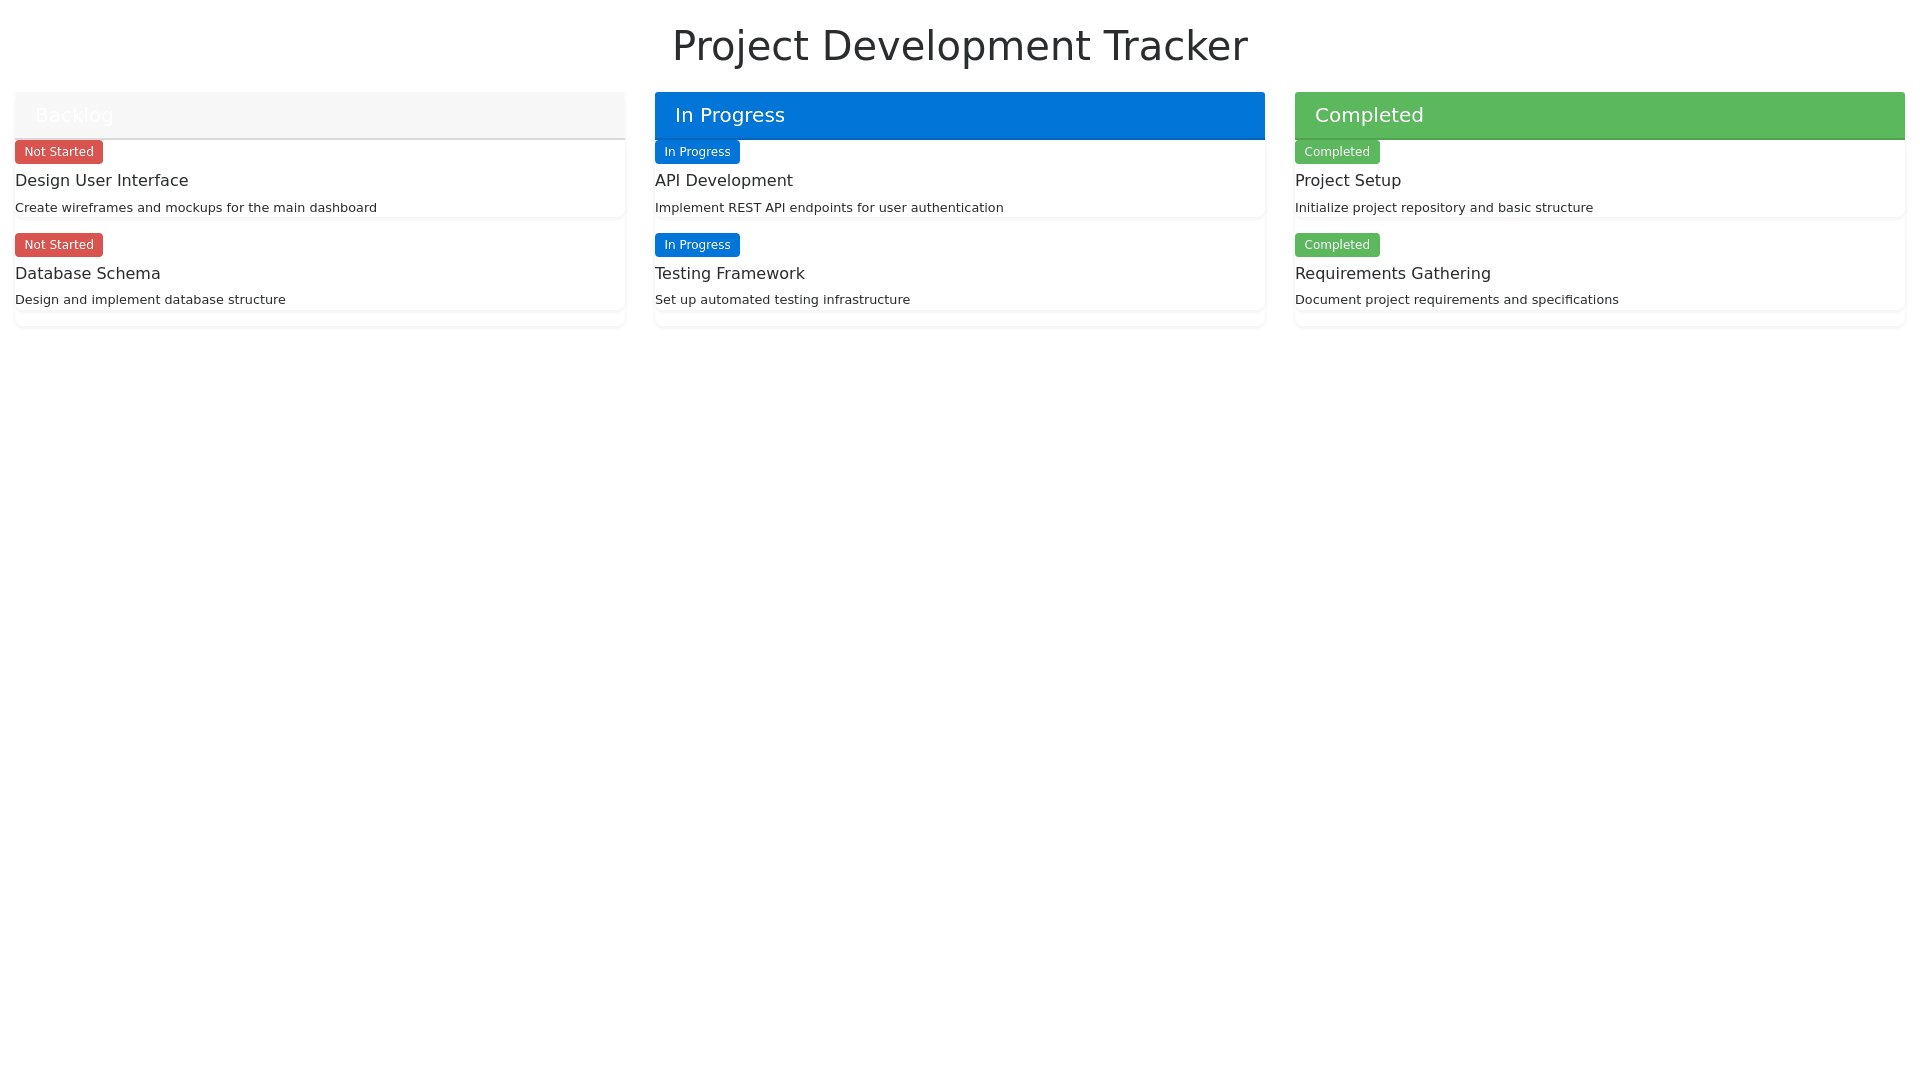Click In Progress badge on API Development

697,152
